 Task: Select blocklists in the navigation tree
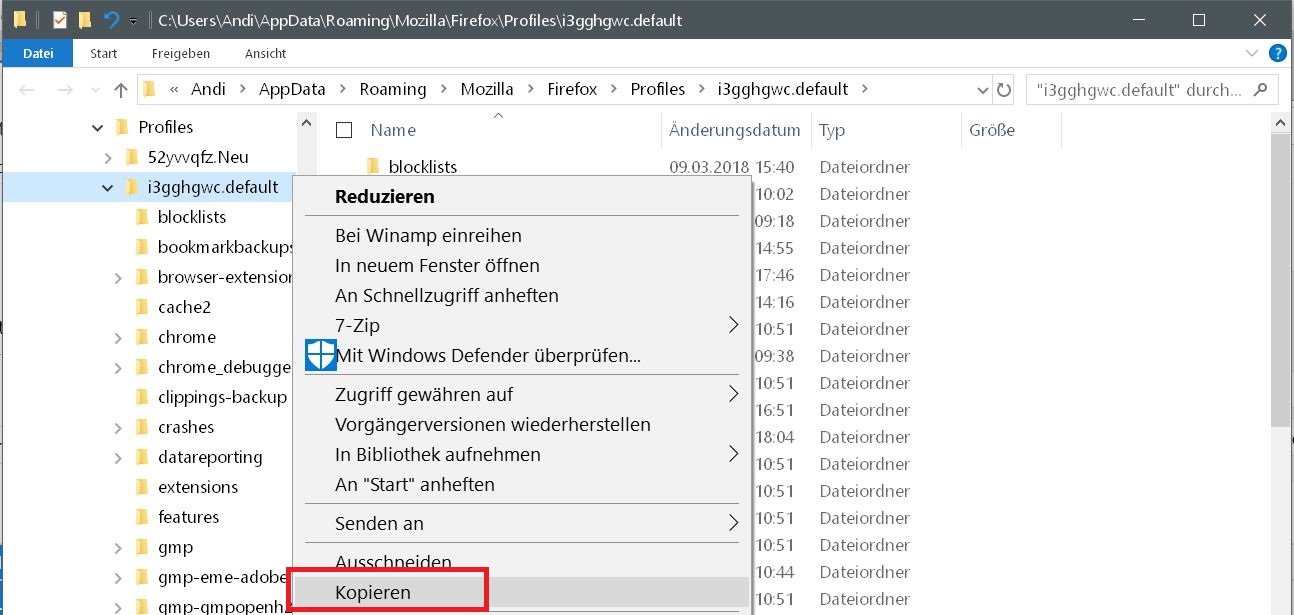click(x=192, y=217)
